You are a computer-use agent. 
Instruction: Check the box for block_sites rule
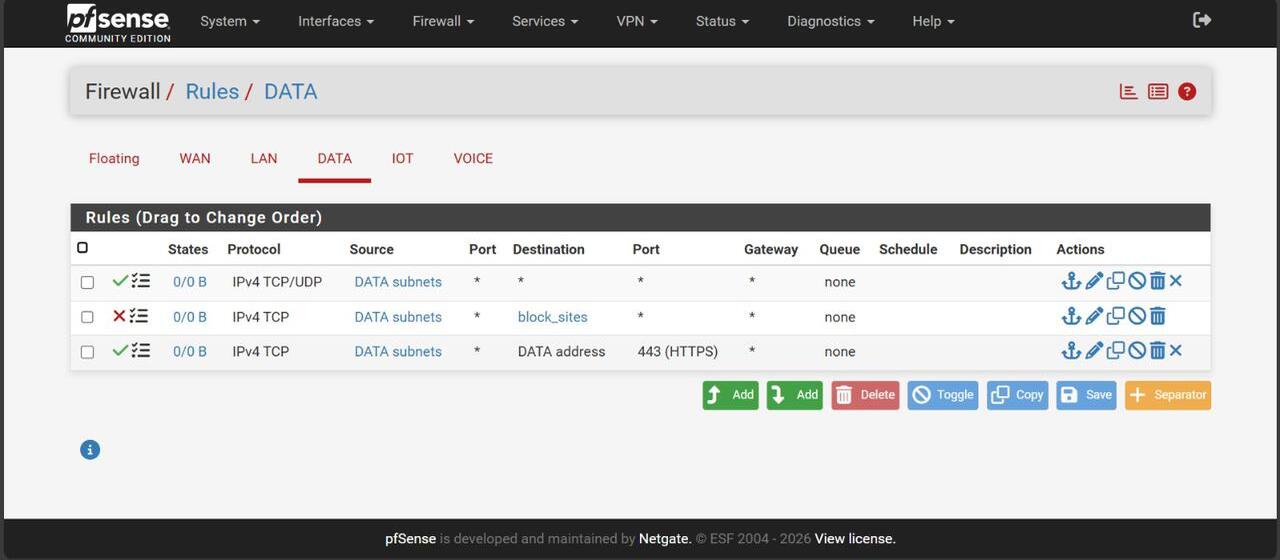87,317
